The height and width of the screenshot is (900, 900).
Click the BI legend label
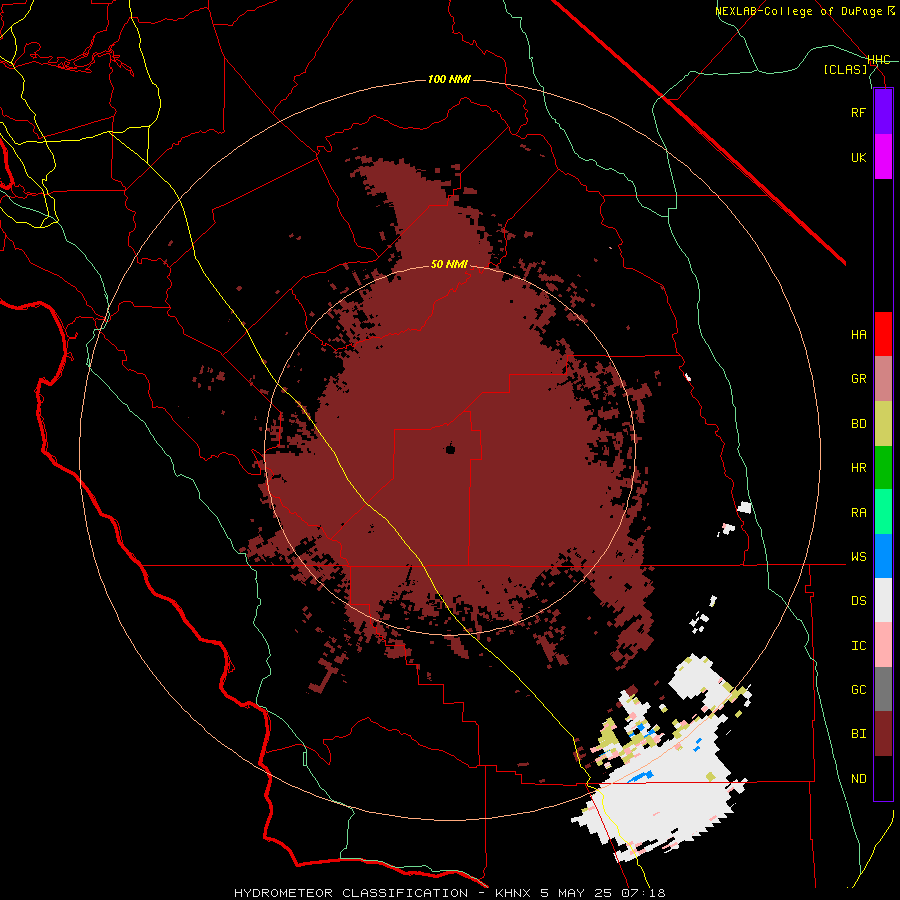coord(858,734)
